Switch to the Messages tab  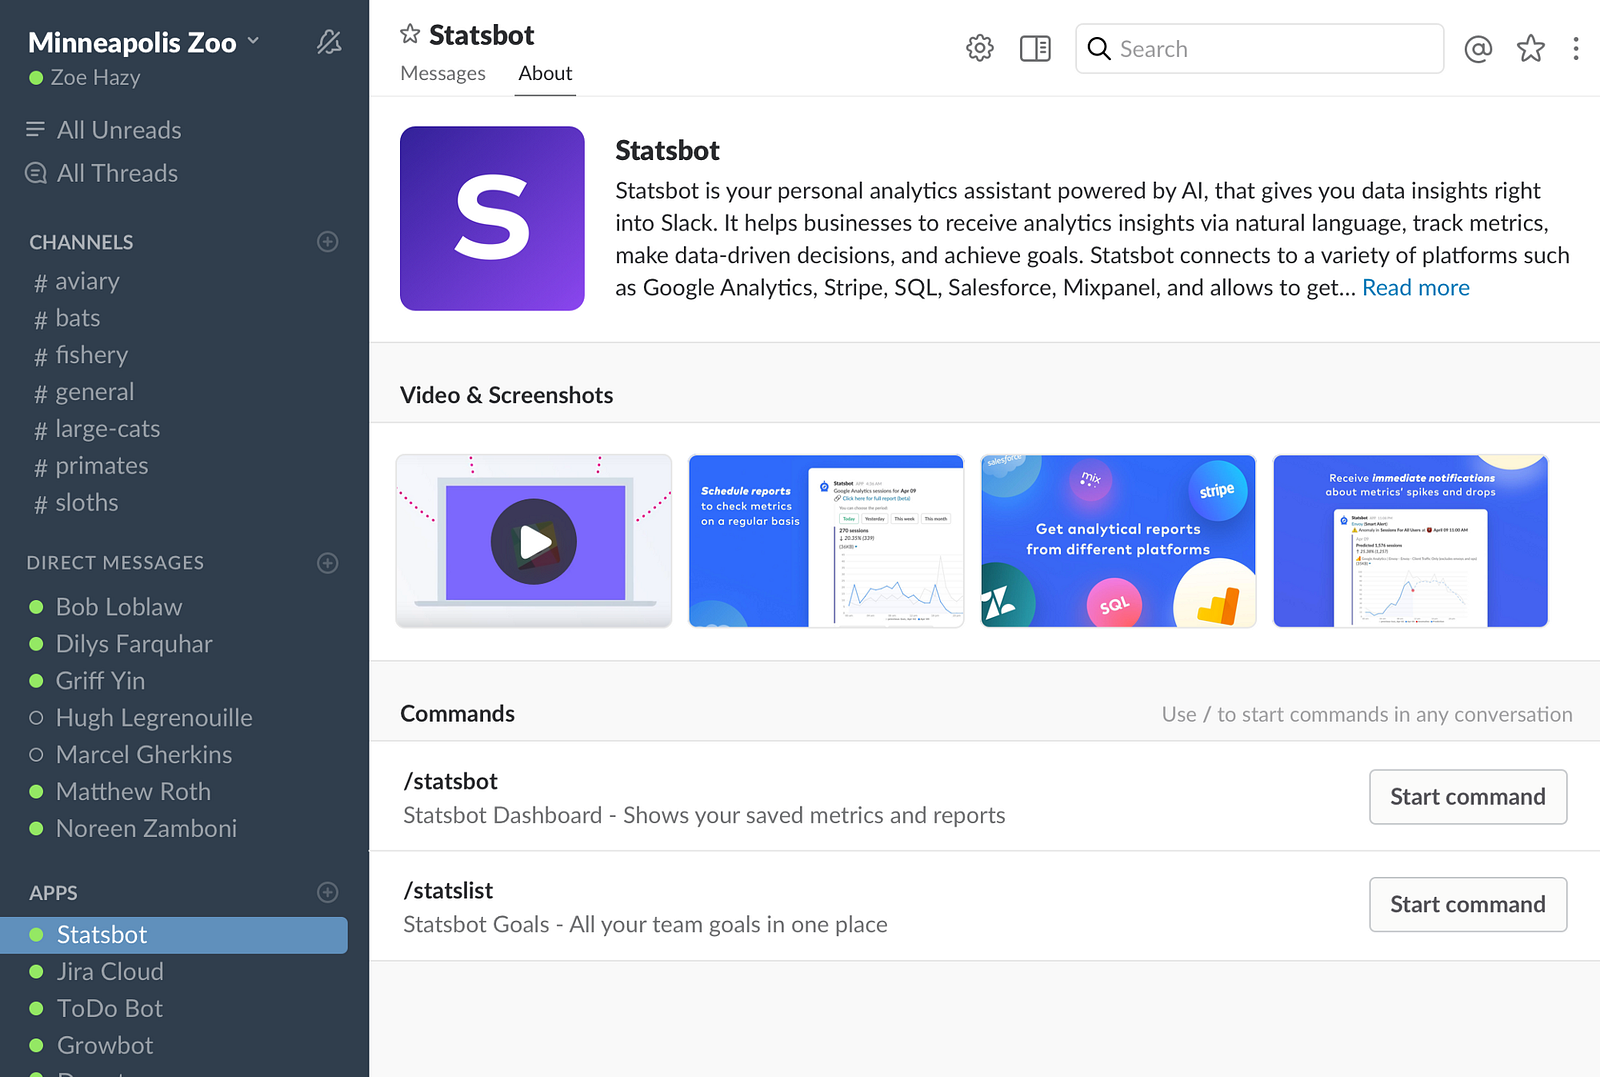pyautogui.click(x=443, y=73)
